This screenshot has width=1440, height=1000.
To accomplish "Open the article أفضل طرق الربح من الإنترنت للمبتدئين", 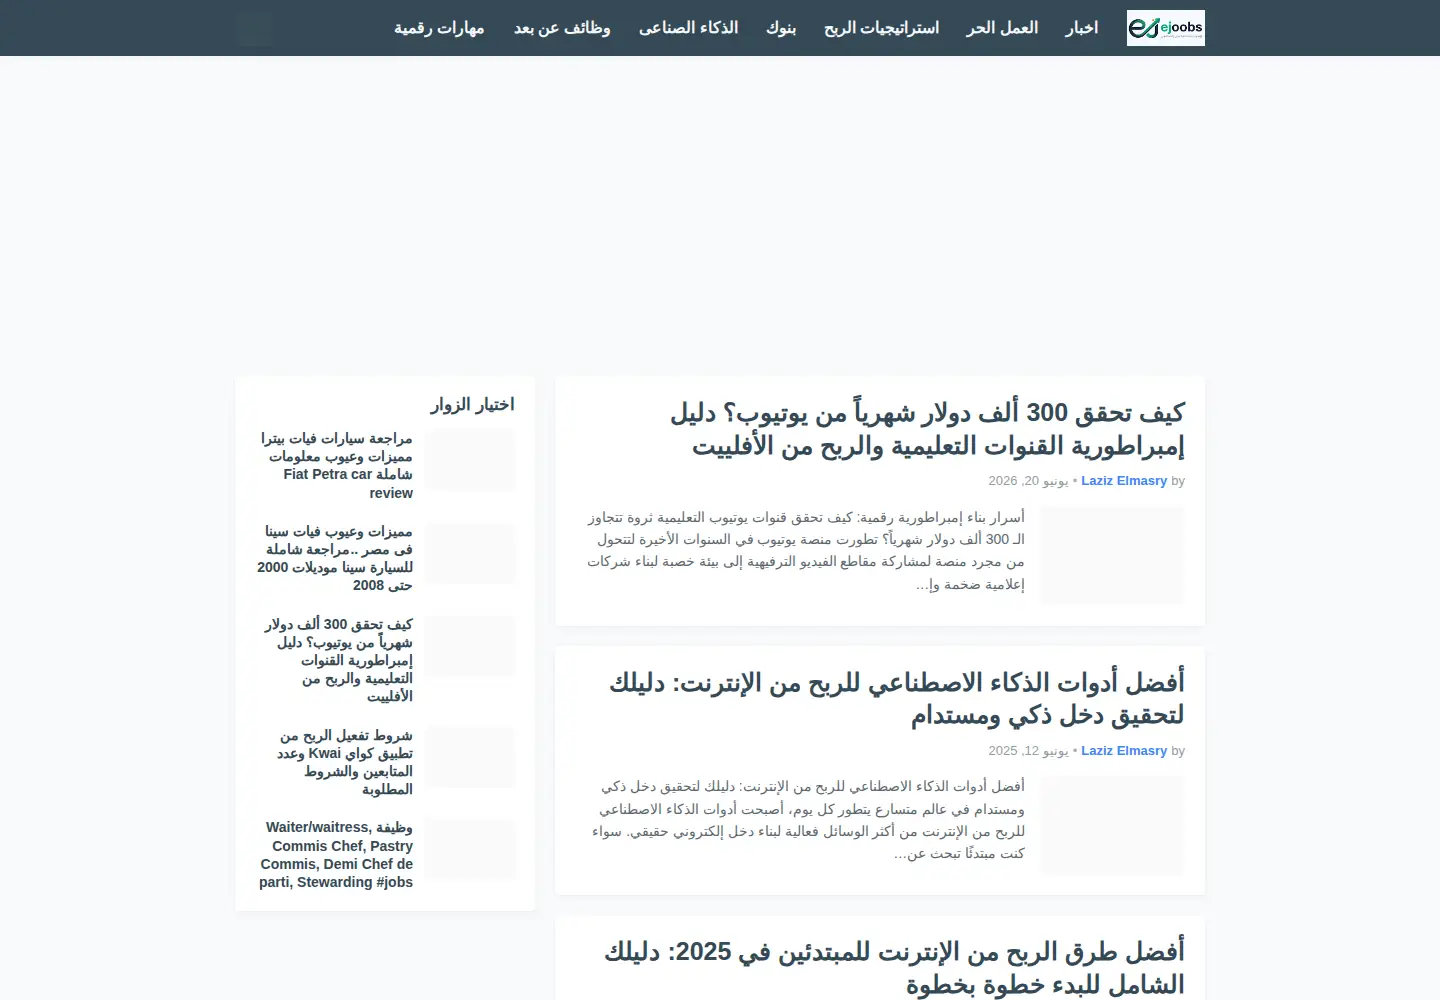I will pyautogui.click(x=894, y=968).
